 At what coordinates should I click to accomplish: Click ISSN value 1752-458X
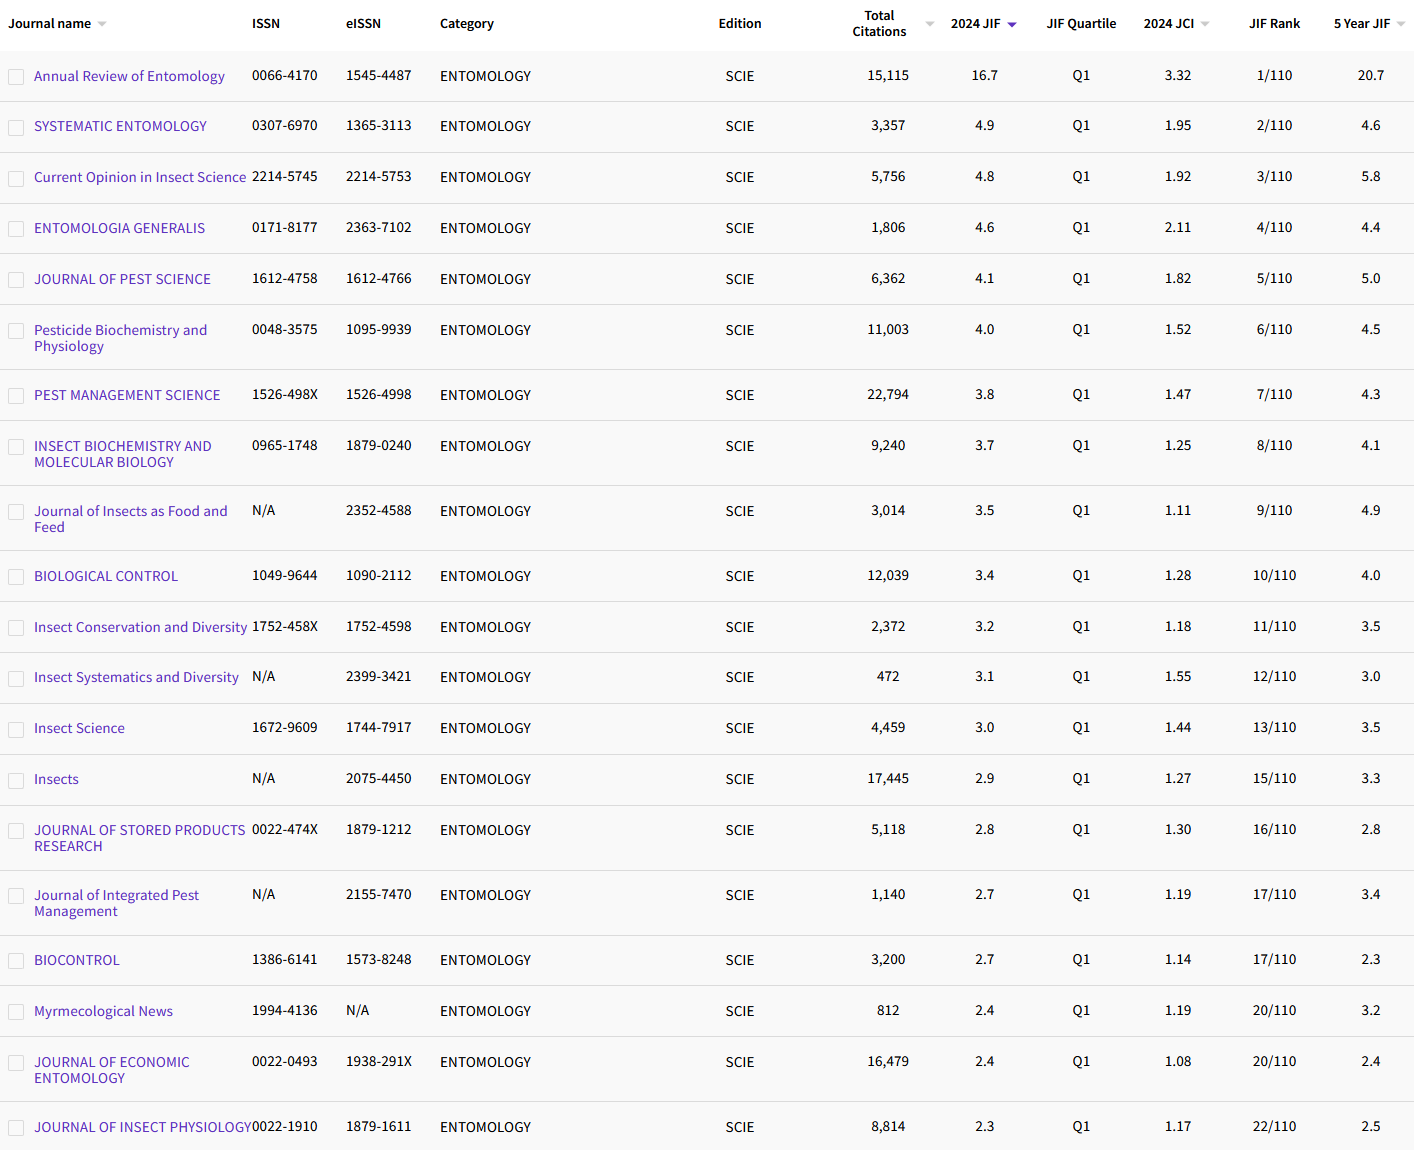point(285,626)
